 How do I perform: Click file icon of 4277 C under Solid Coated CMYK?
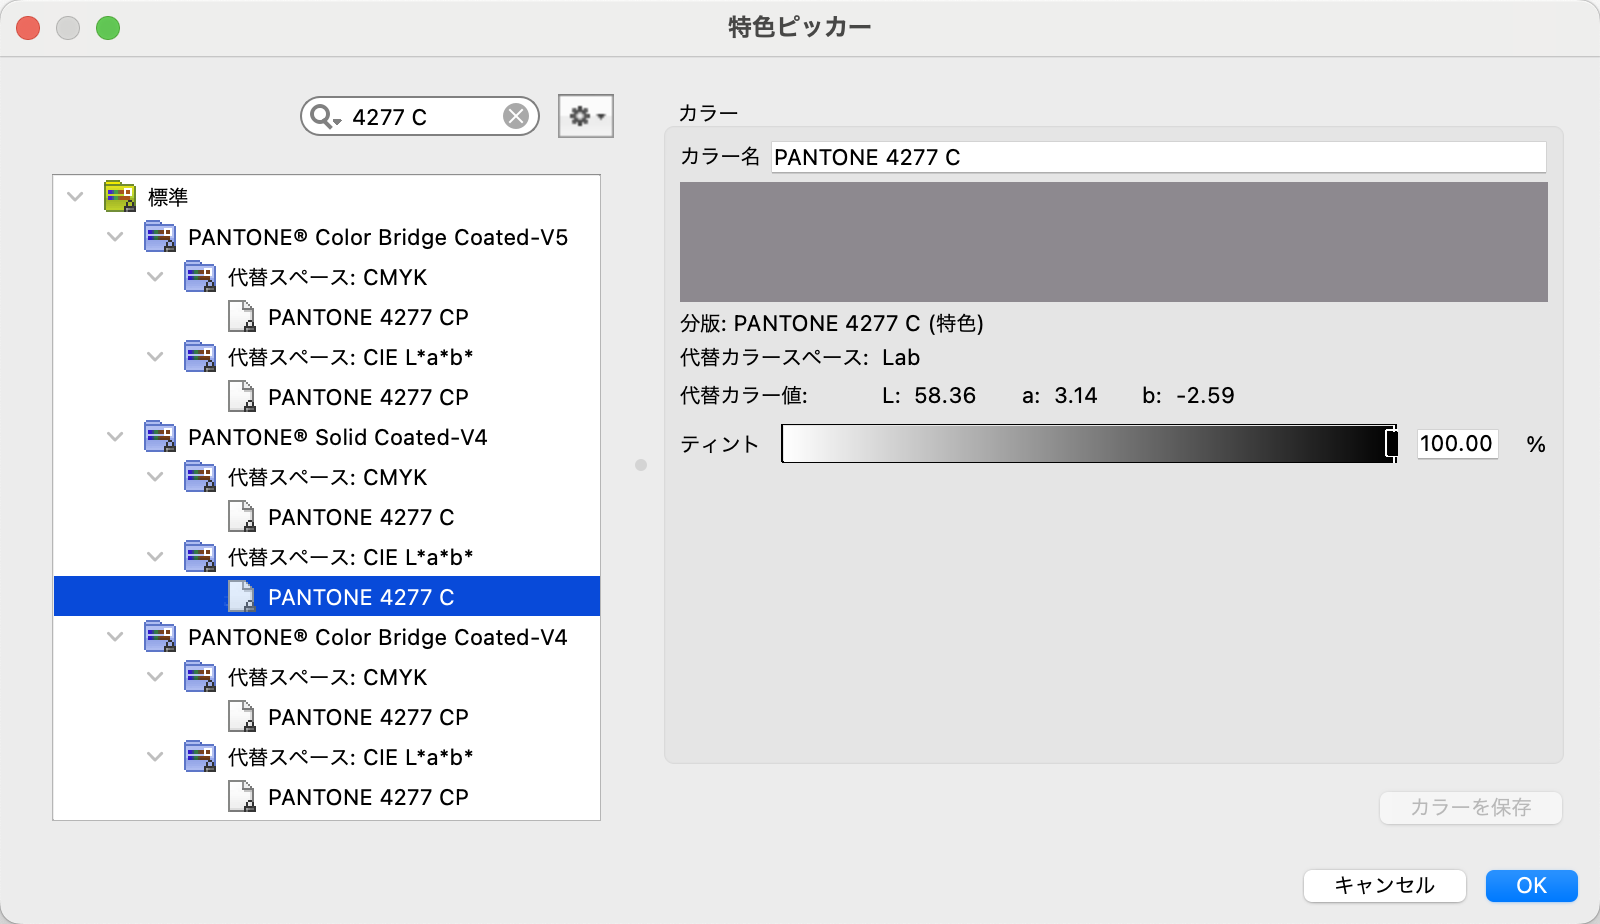tap(241, 516)
